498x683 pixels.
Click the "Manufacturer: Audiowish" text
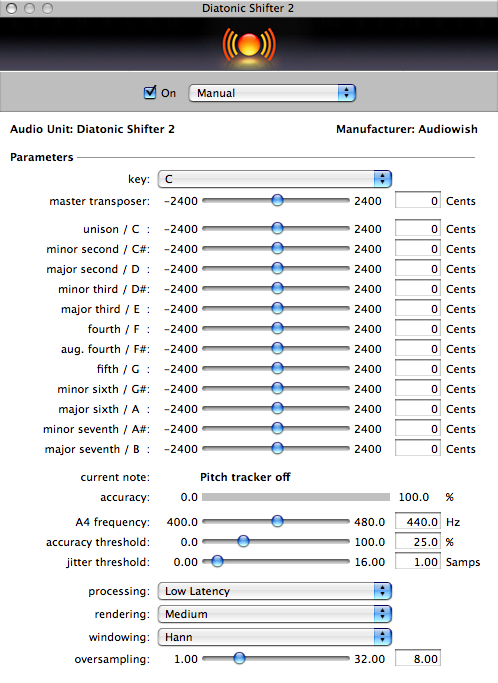point(407,129)
